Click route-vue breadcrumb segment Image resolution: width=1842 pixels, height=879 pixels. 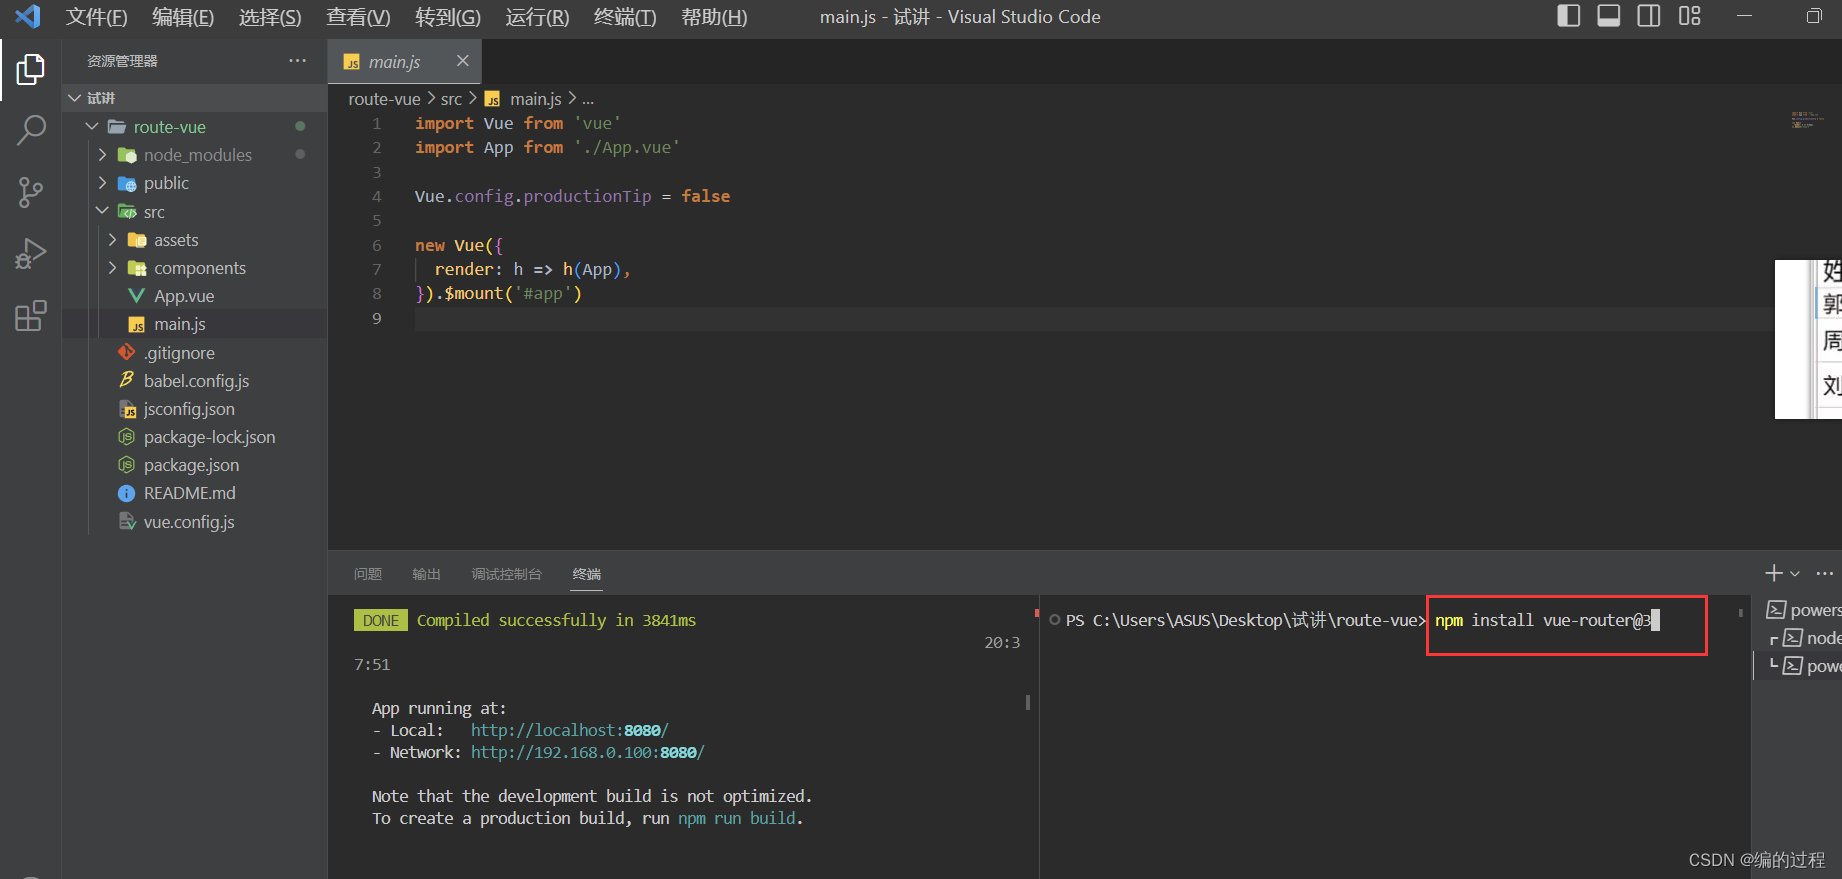(x=384, y=99)
